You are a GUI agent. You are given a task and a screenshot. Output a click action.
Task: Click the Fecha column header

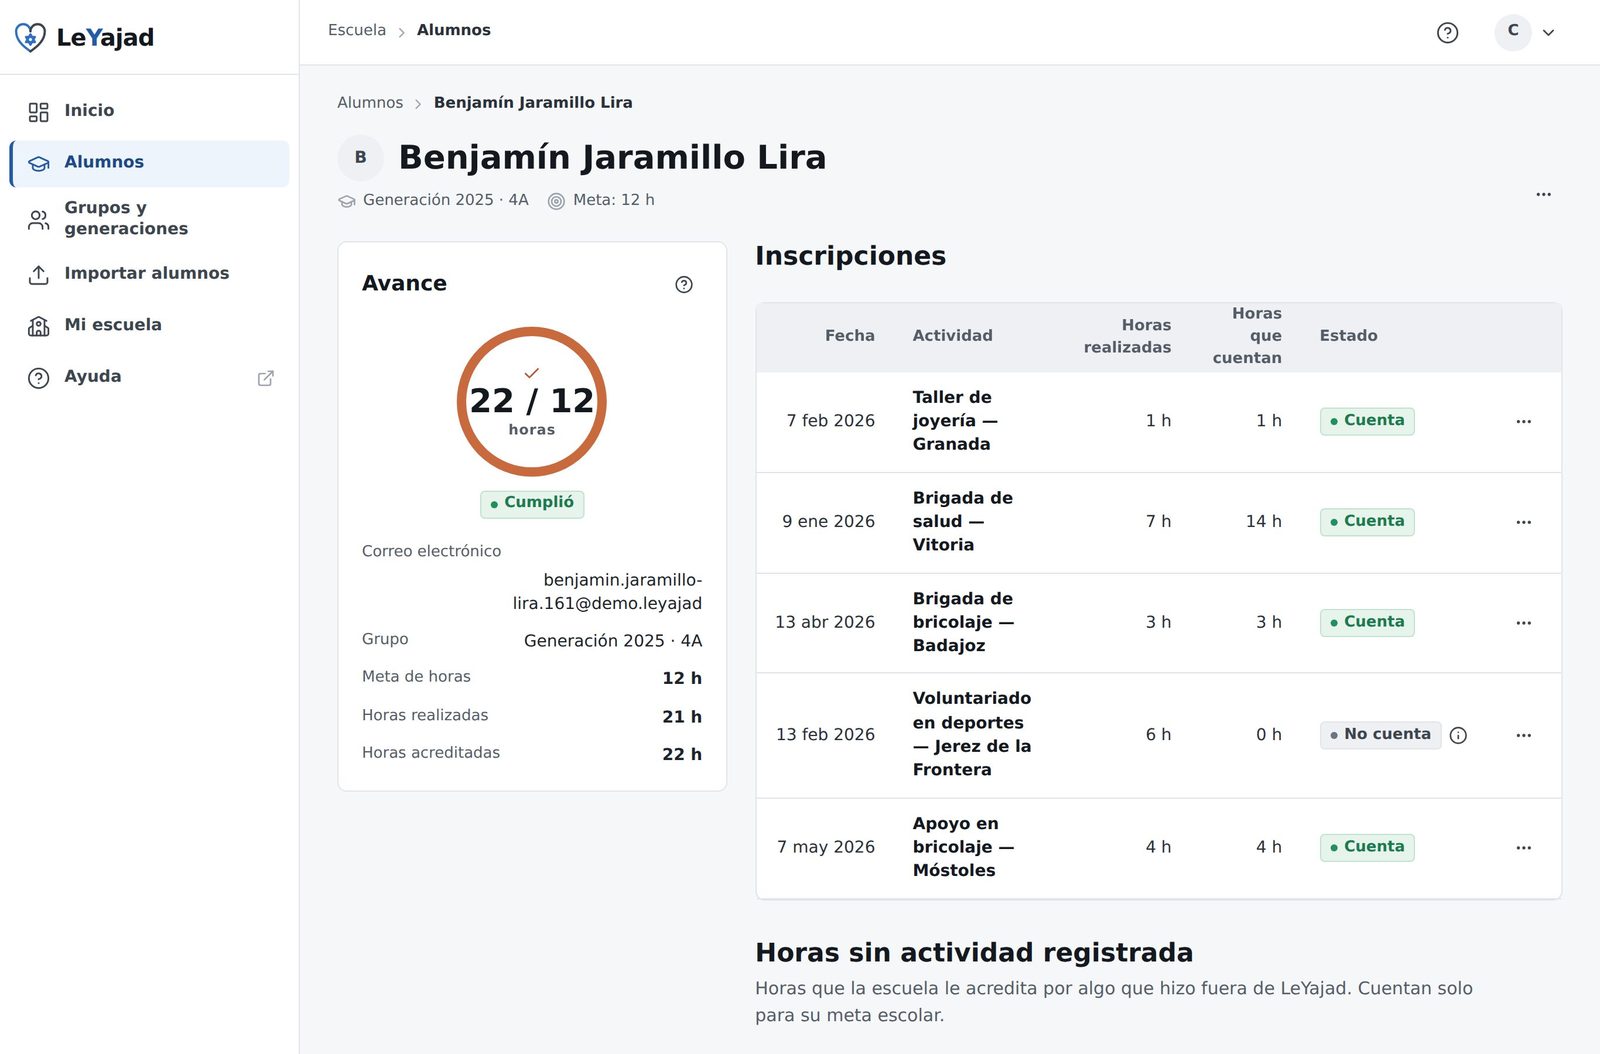pos(850,336)
